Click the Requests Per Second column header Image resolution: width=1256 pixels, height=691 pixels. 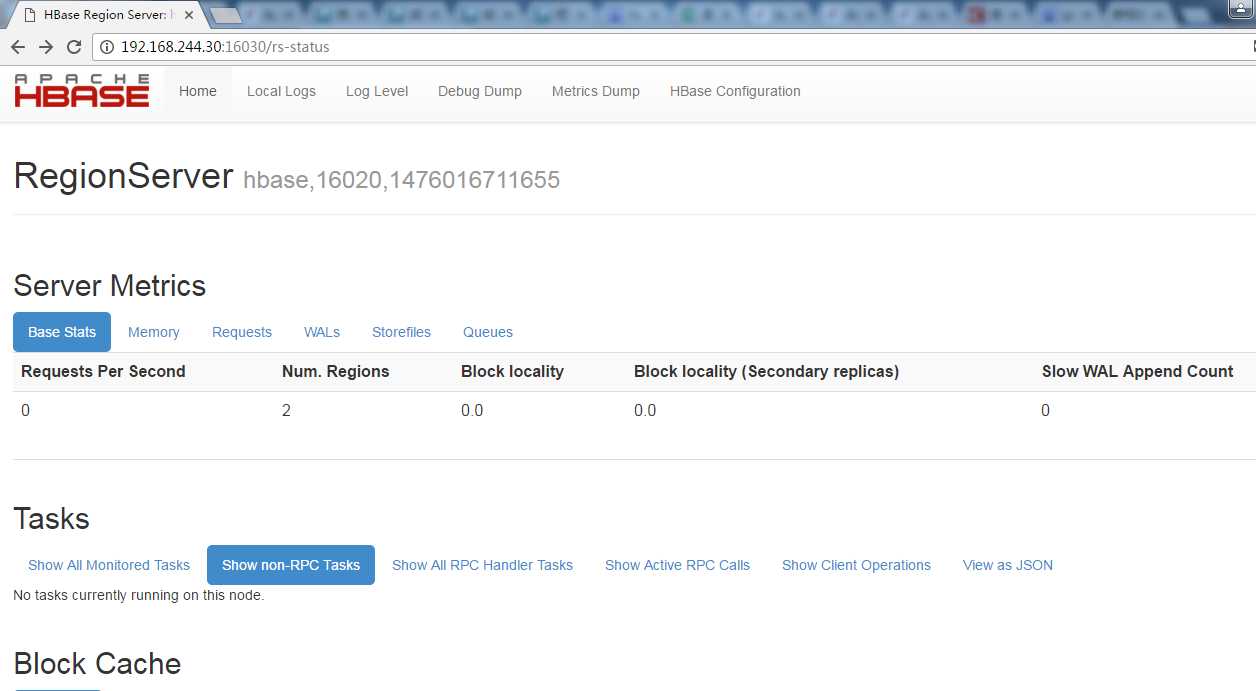point(103,371)
